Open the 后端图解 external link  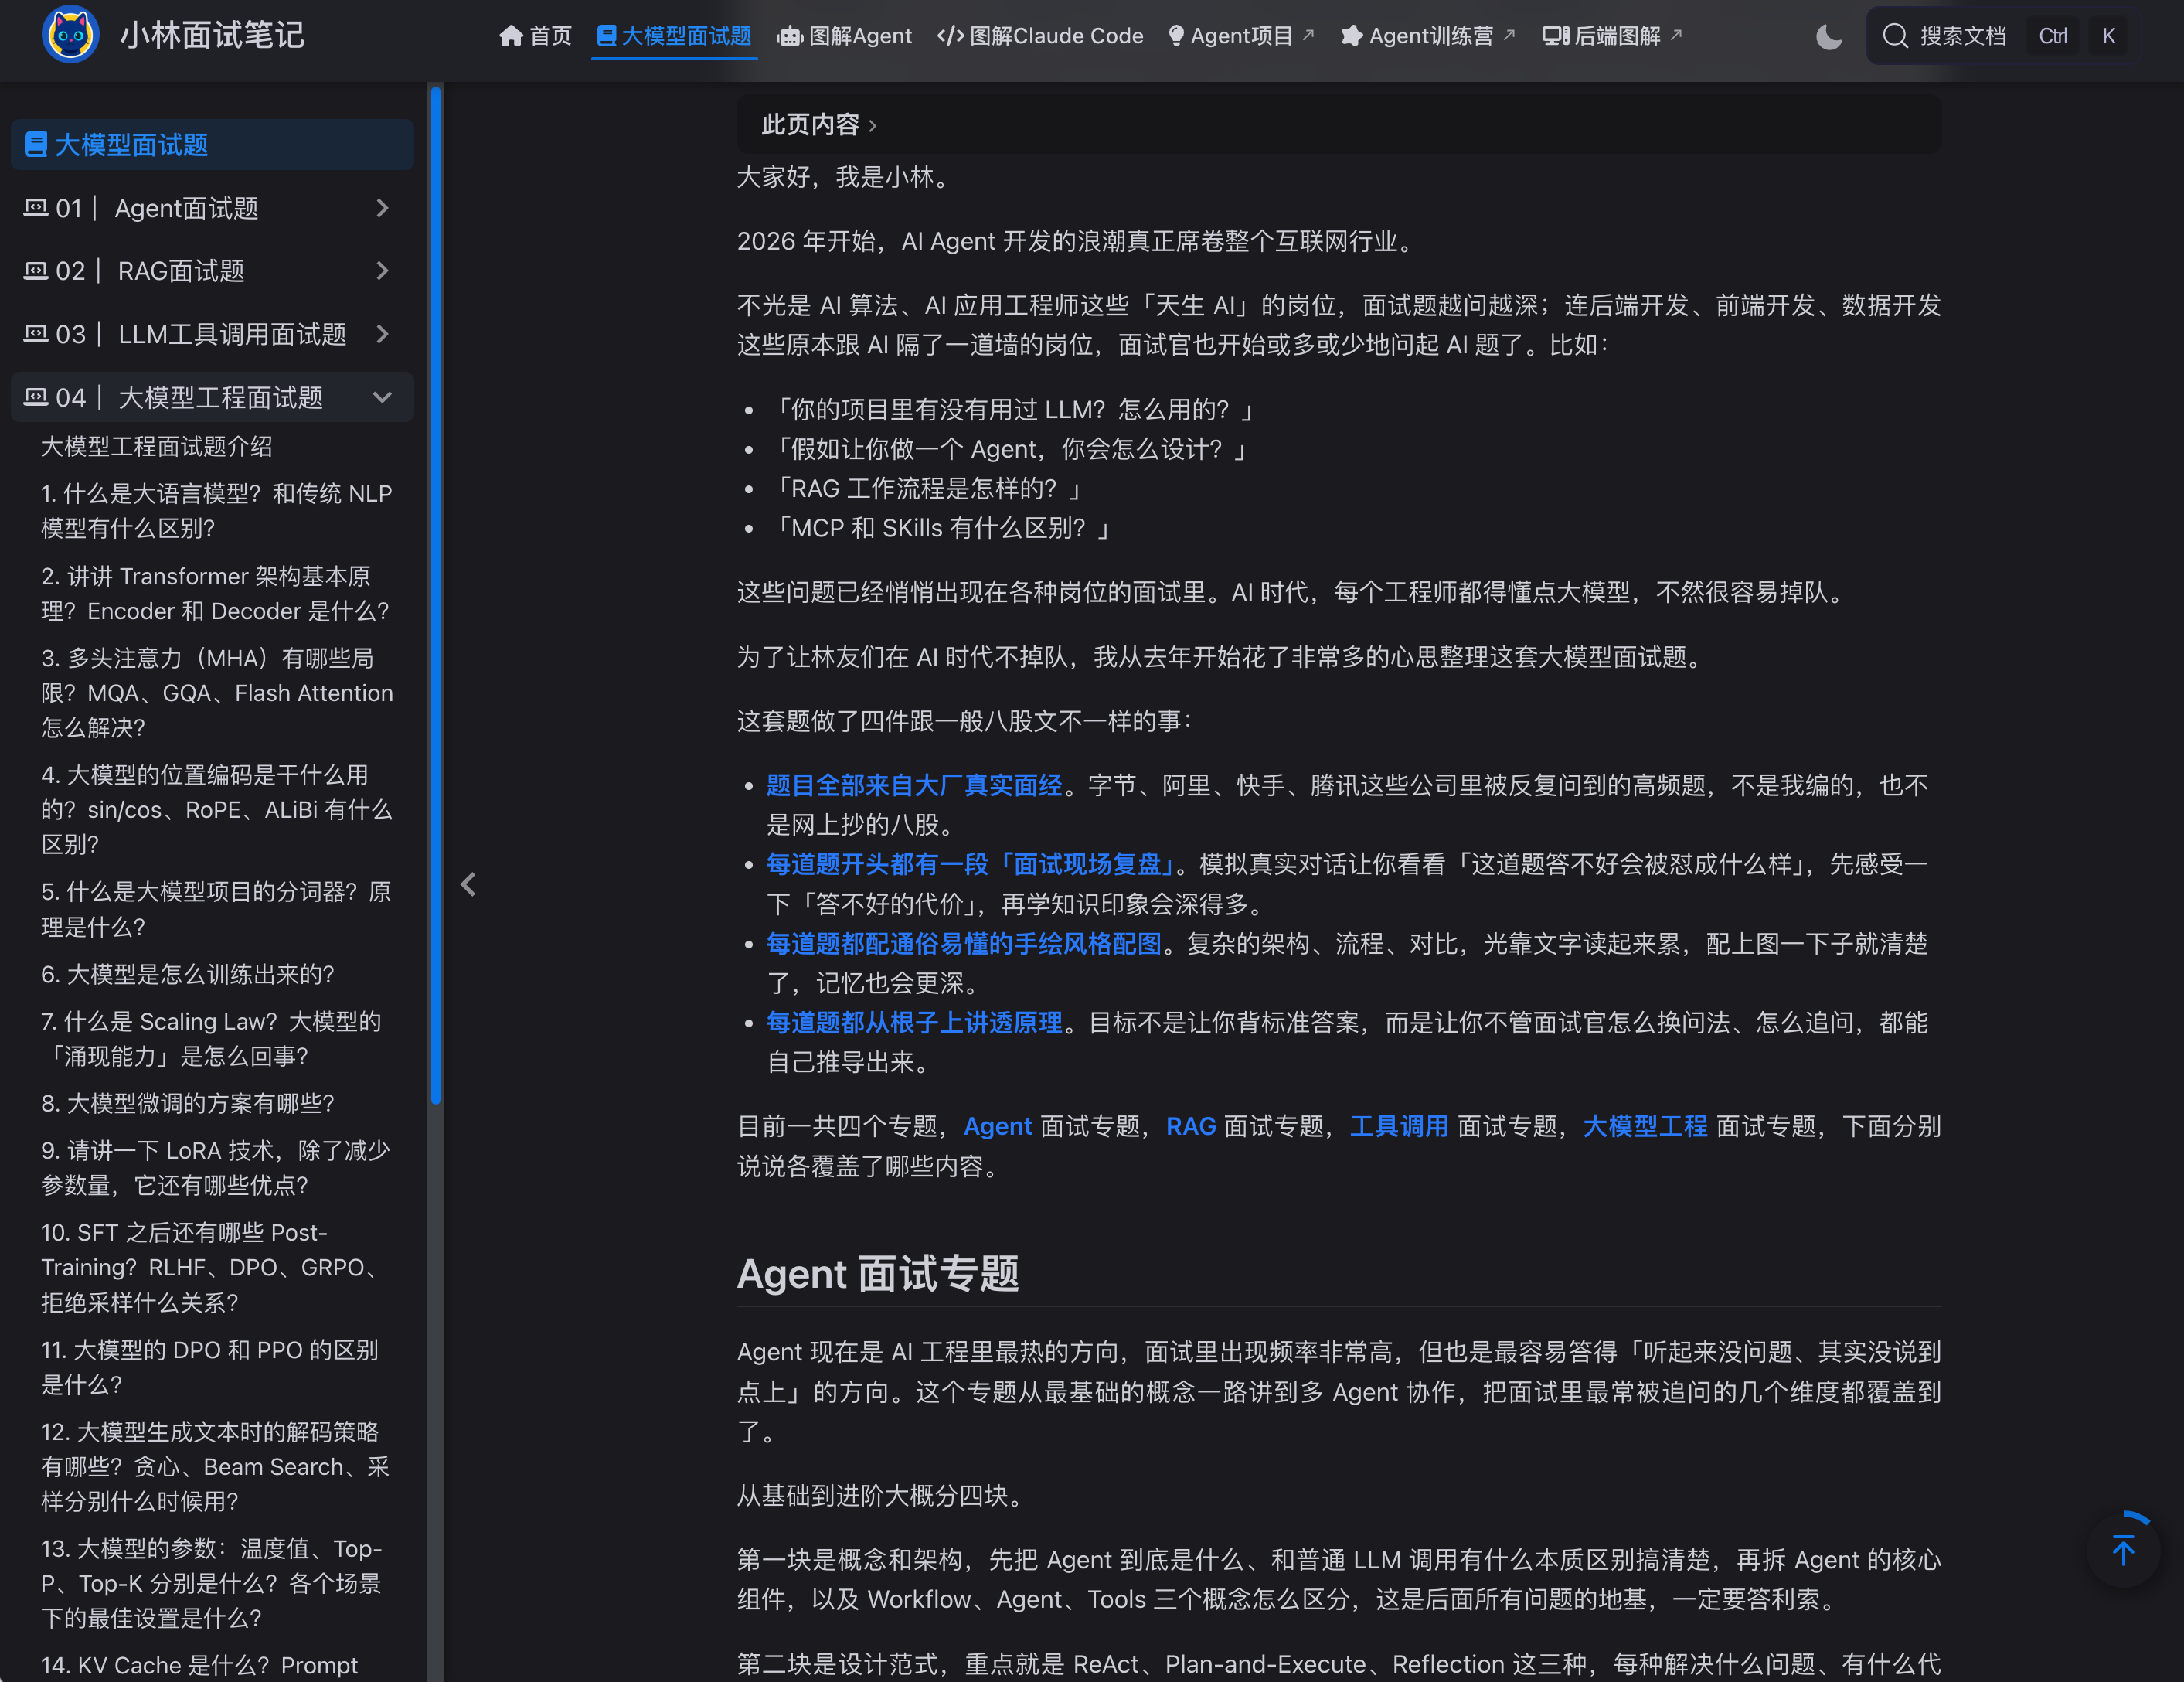click(1612, 36)
